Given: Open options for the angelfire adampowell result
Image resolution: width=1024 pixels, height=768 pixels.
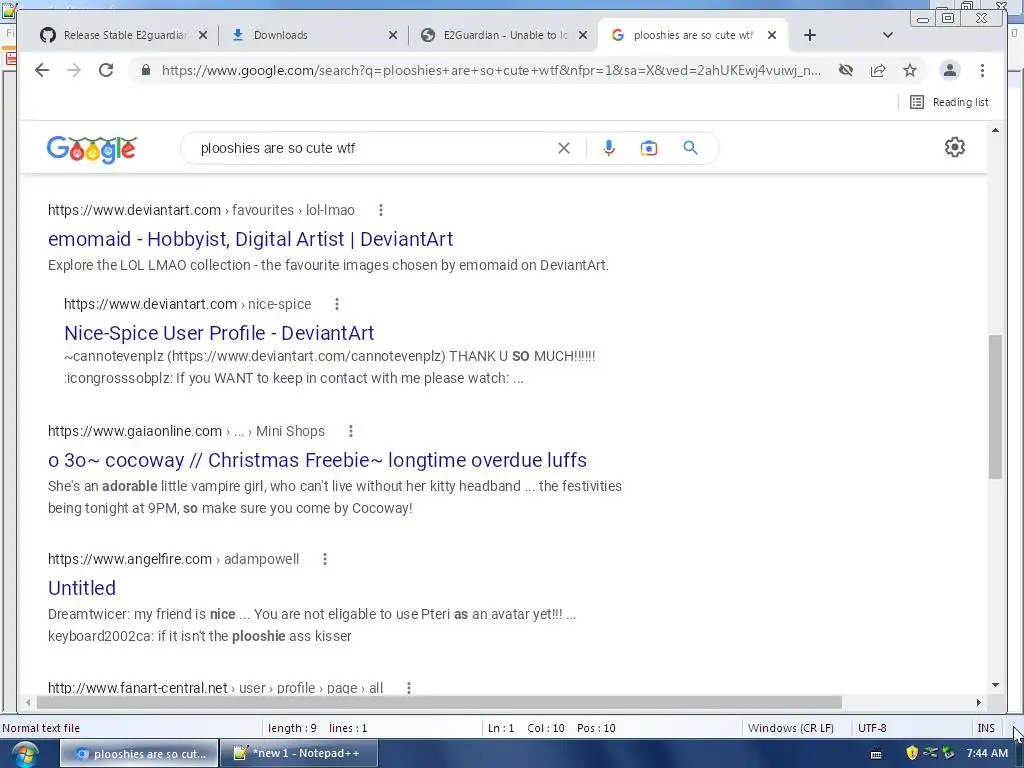Looking at the screenshot, I should (325, 559).
